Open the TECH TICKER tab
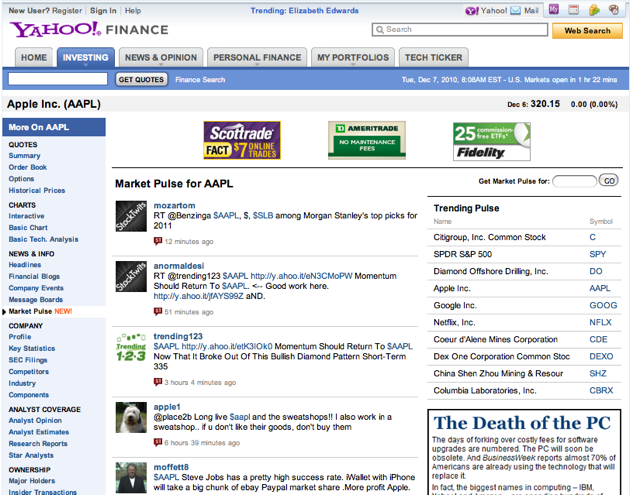The height and width of the screenshot is (495, 630). 434,57
